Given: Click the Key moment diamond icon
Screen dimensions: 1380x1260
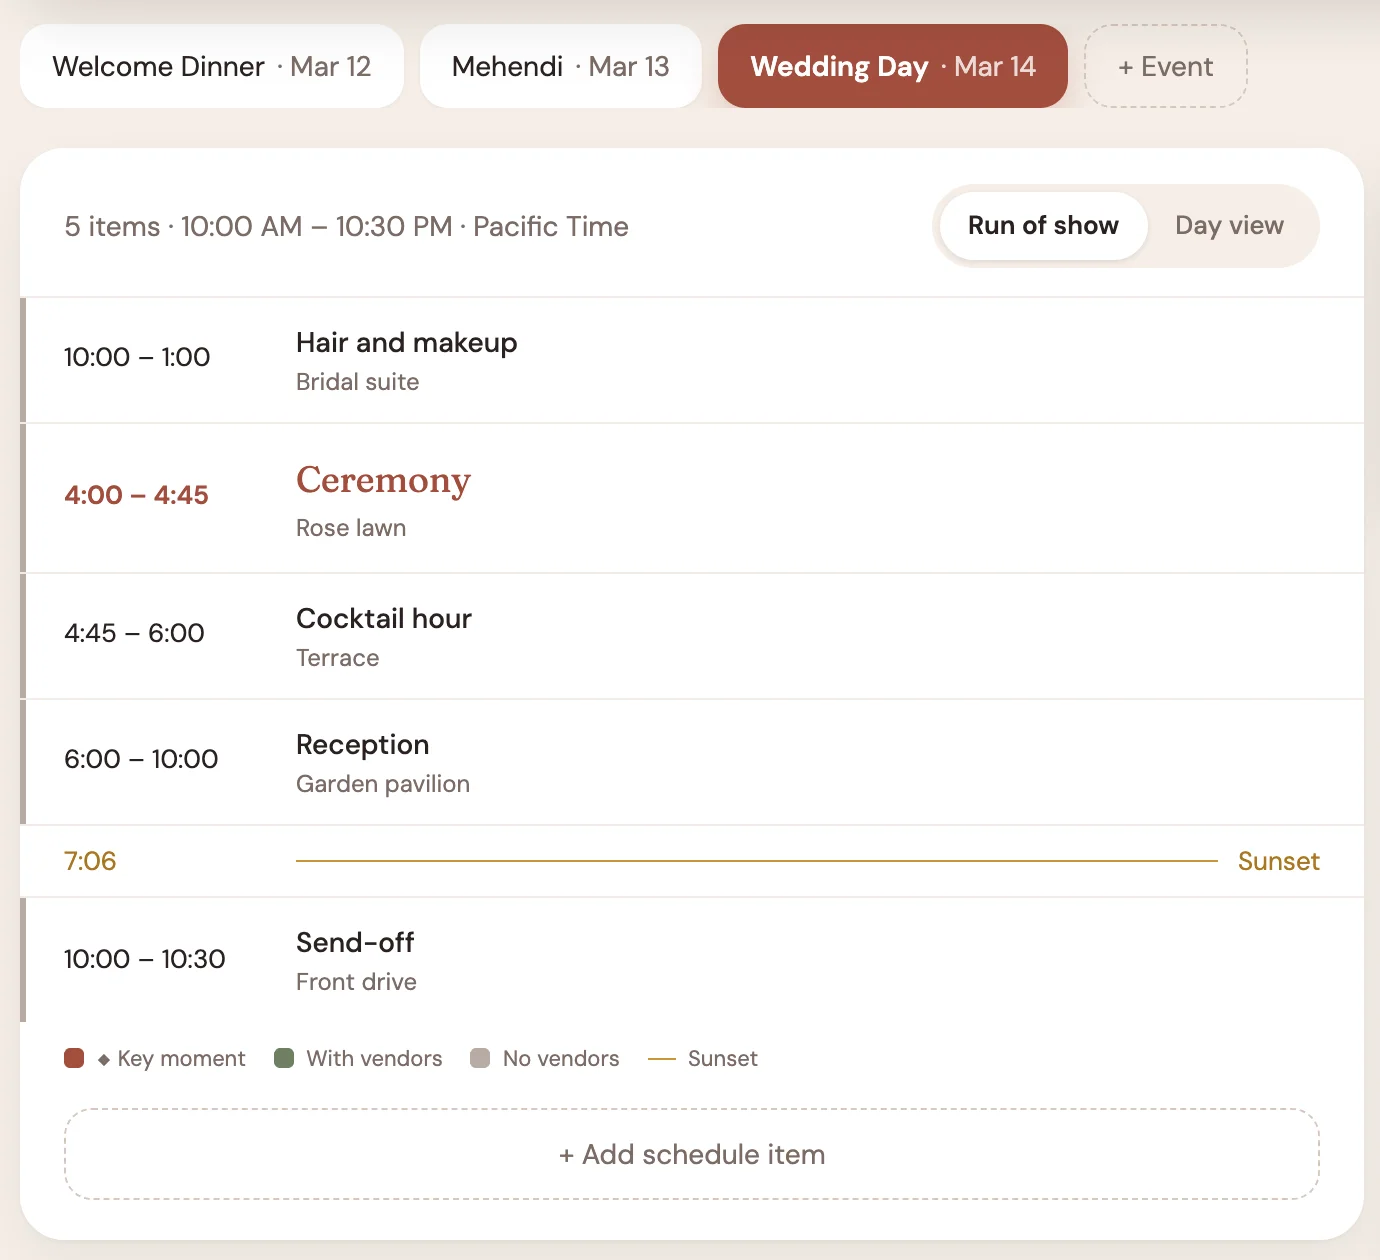Looking at the screenshot, I should (x=104, y=1059).
